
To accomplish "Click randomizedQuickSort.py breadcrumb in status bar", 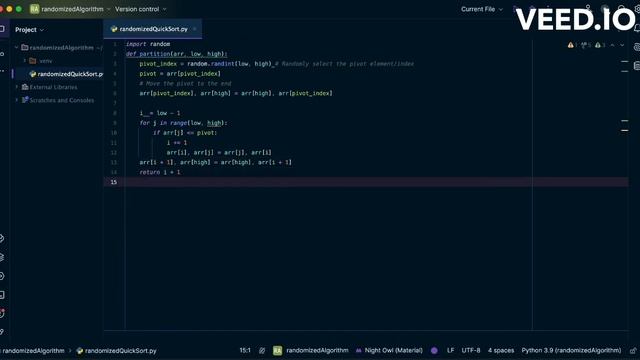I will click(117, 351).
